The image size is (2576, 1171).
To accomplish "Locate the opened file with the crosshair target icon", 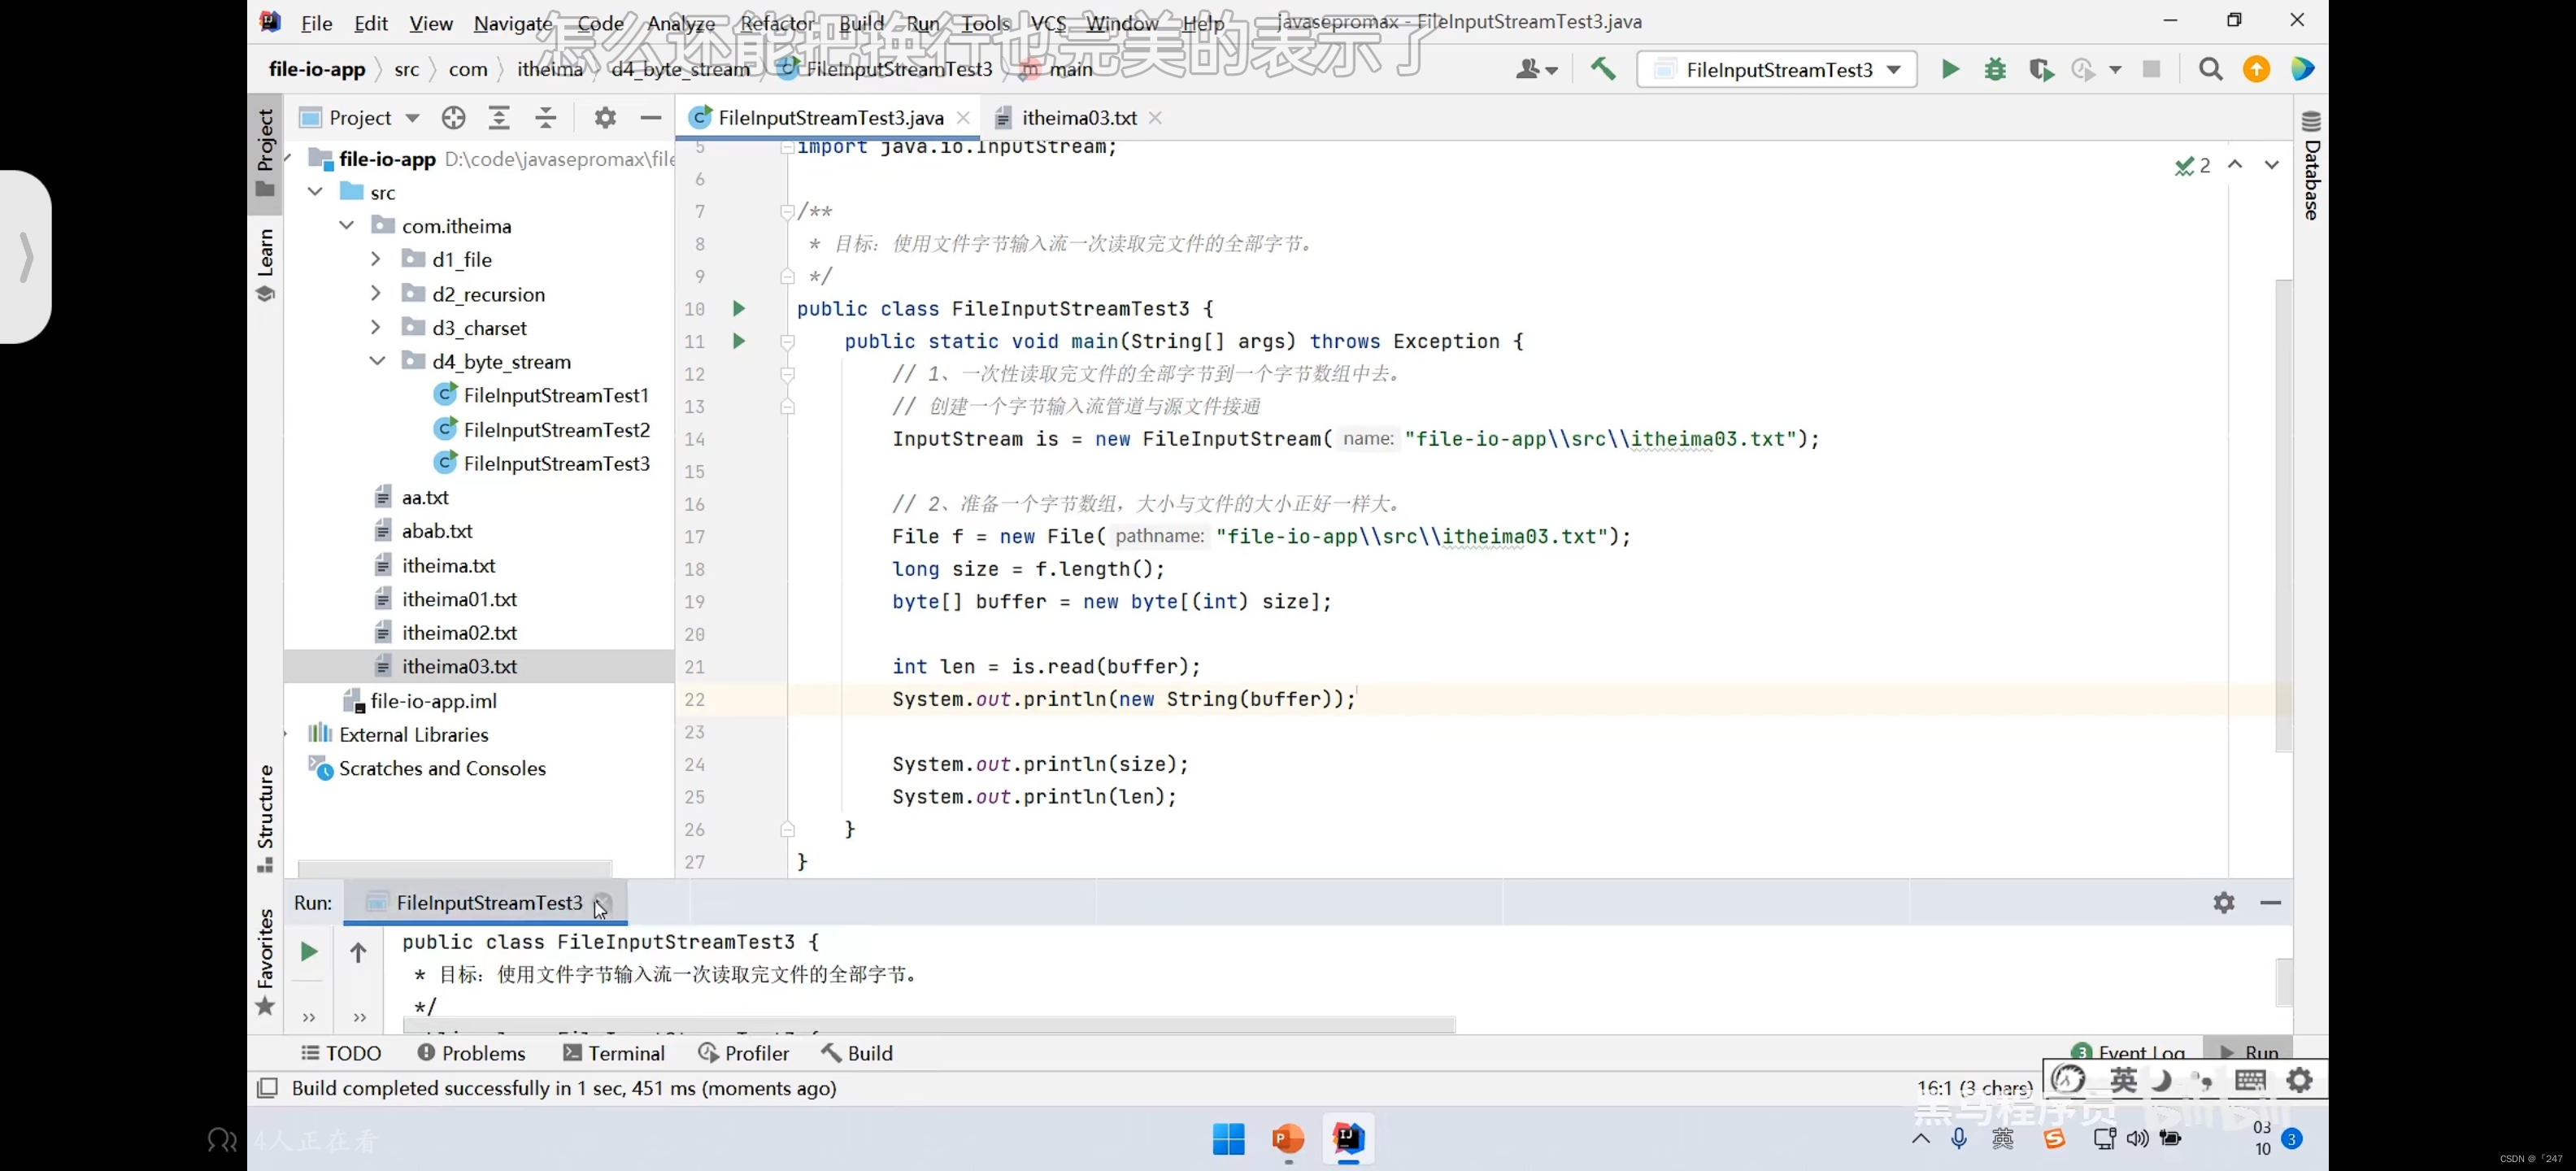I will pos(453,118).
